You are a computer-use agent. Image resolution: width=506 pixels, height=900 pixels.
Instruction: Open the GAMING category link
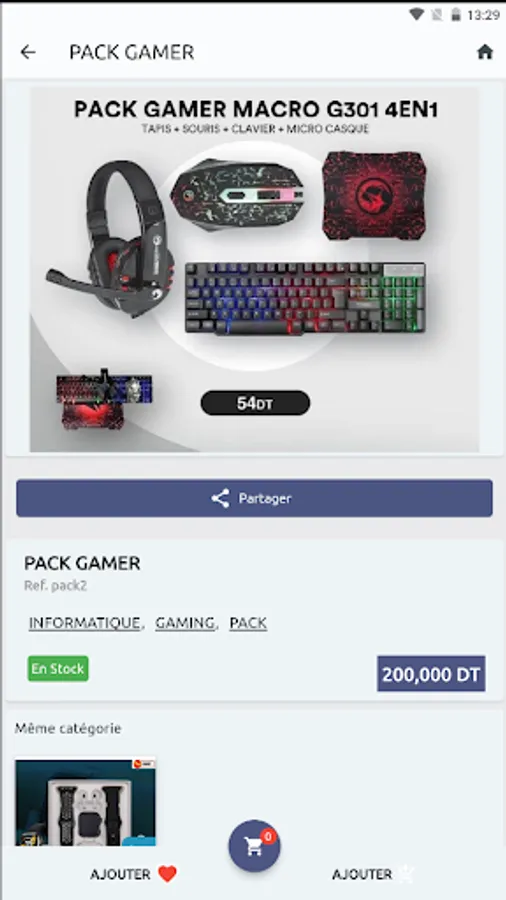185,623
